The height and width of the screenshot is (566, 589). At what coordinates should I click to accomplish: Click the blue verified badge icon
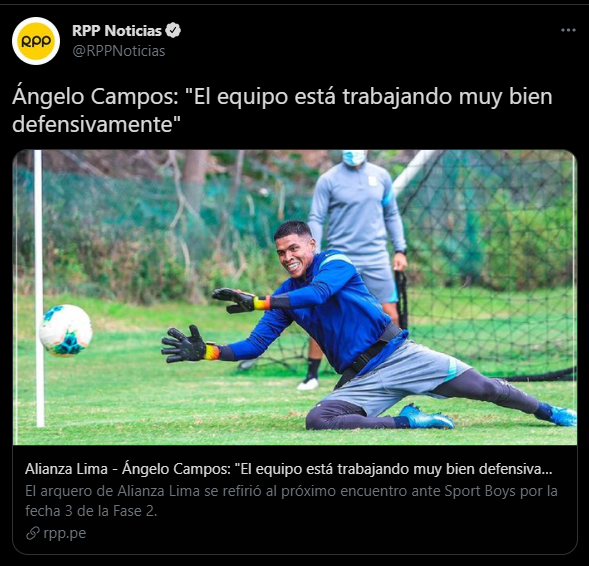click(173, 31)
